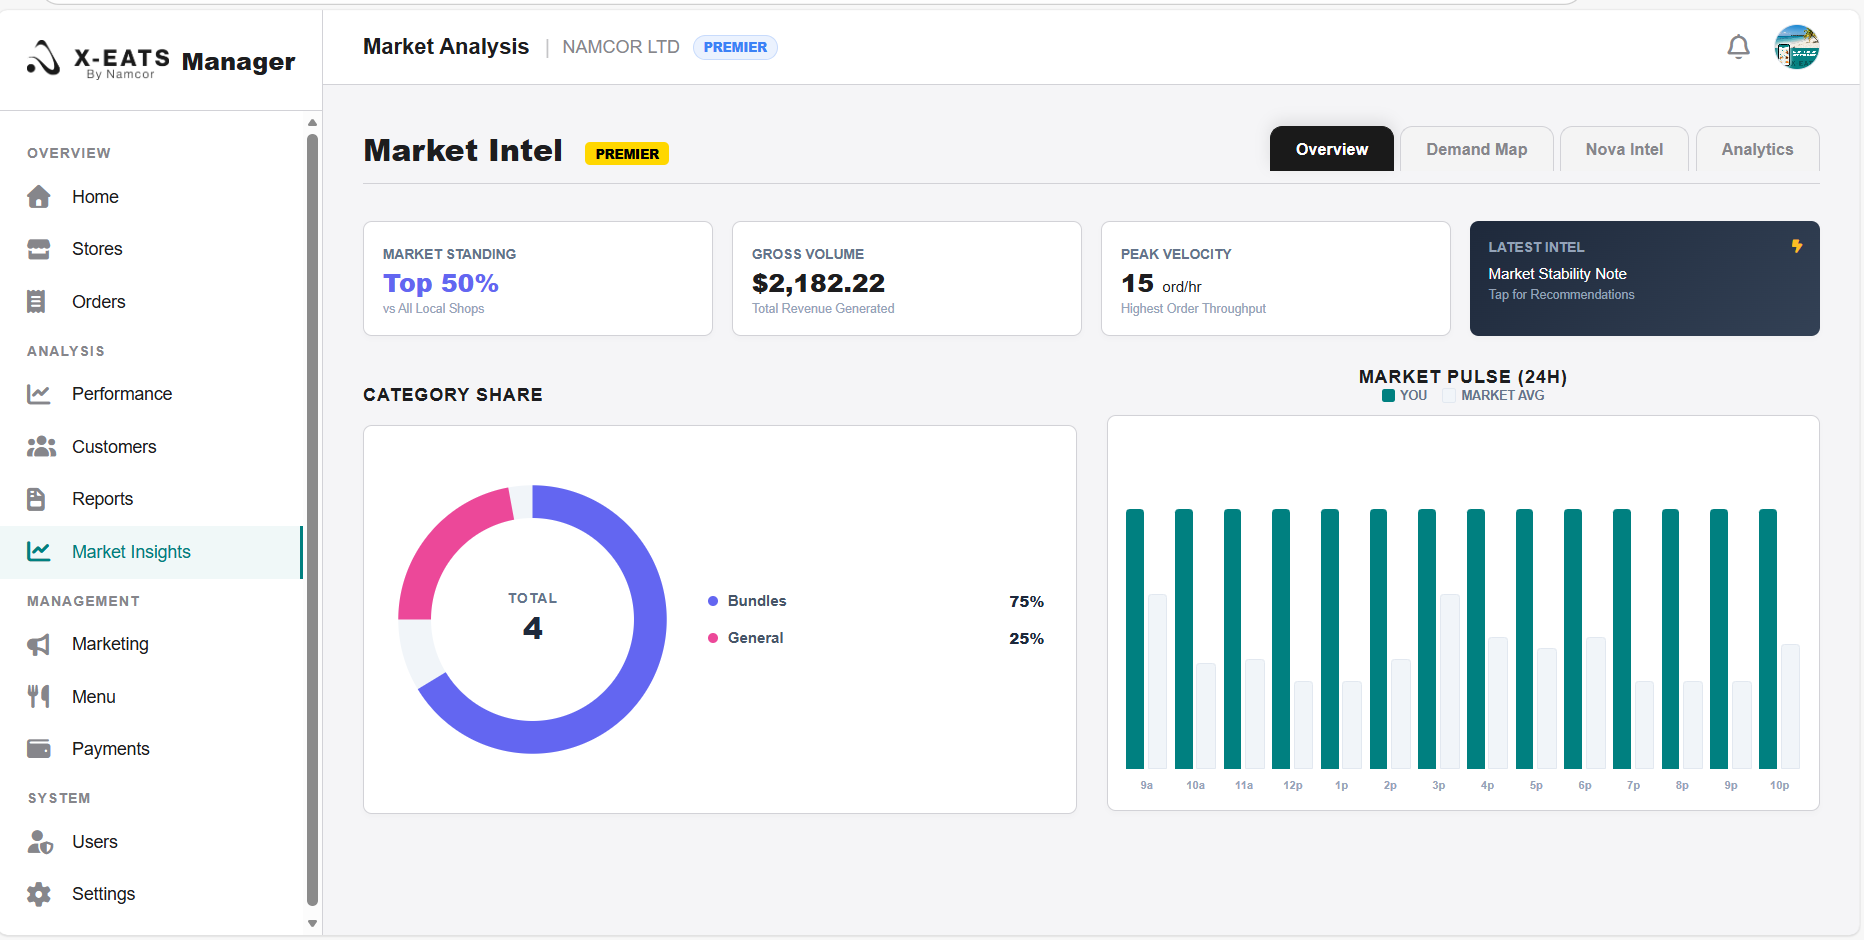The image size is (1864, 940).
Task: Select the Menu fork and knife icon
Action: pos(39,697)
